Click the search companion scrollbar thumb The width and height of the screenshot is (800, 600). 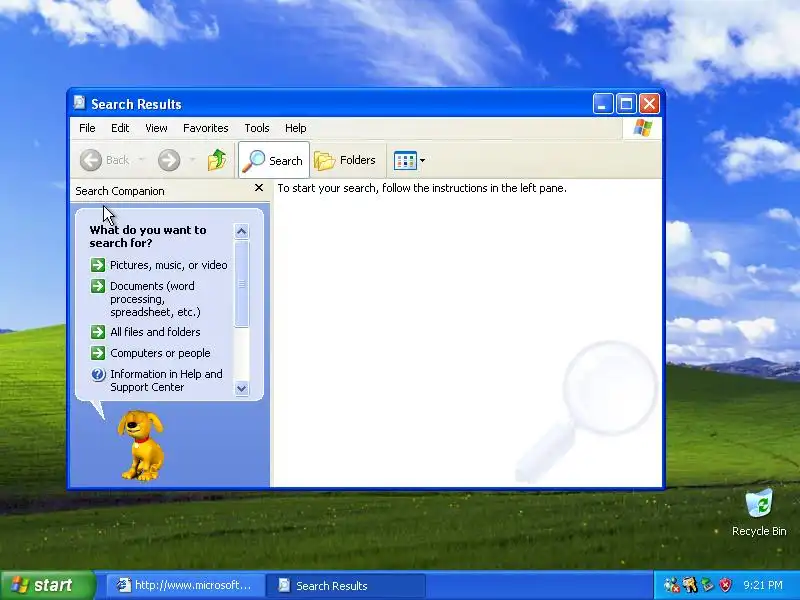[x=242, y=284]
